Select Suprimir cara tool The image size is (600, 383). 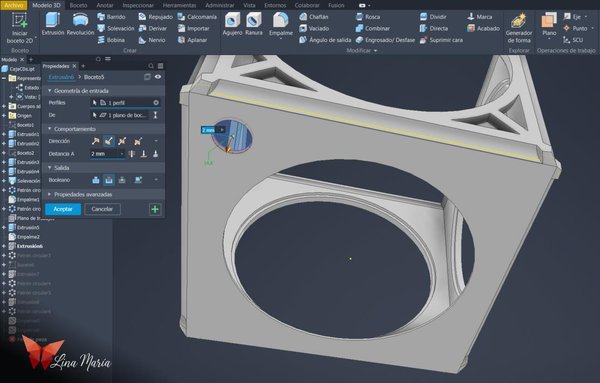441,40
